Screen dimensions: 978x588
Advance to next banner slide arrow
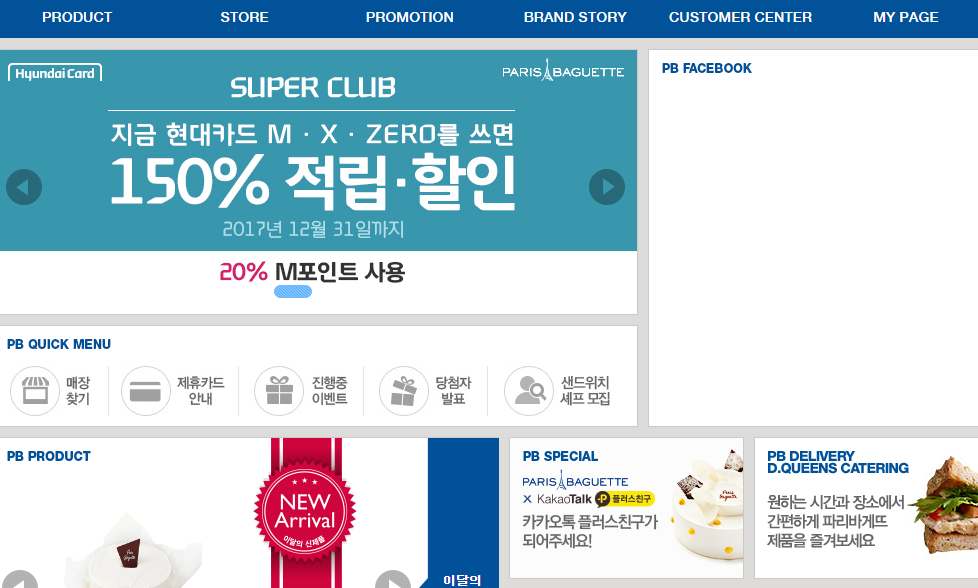(607, 187)
